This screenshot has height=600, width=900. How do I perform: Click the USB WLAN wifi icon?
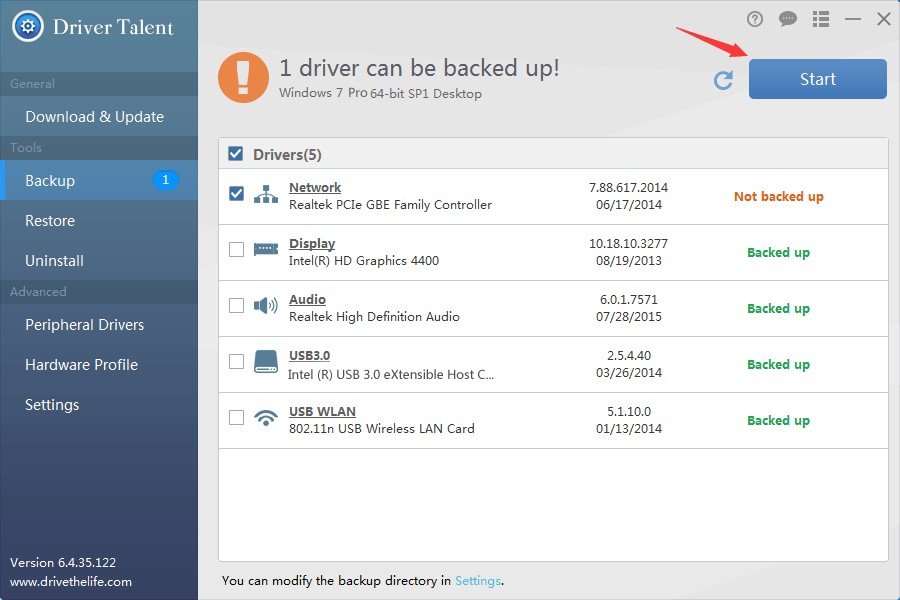(x=266, y=417)
